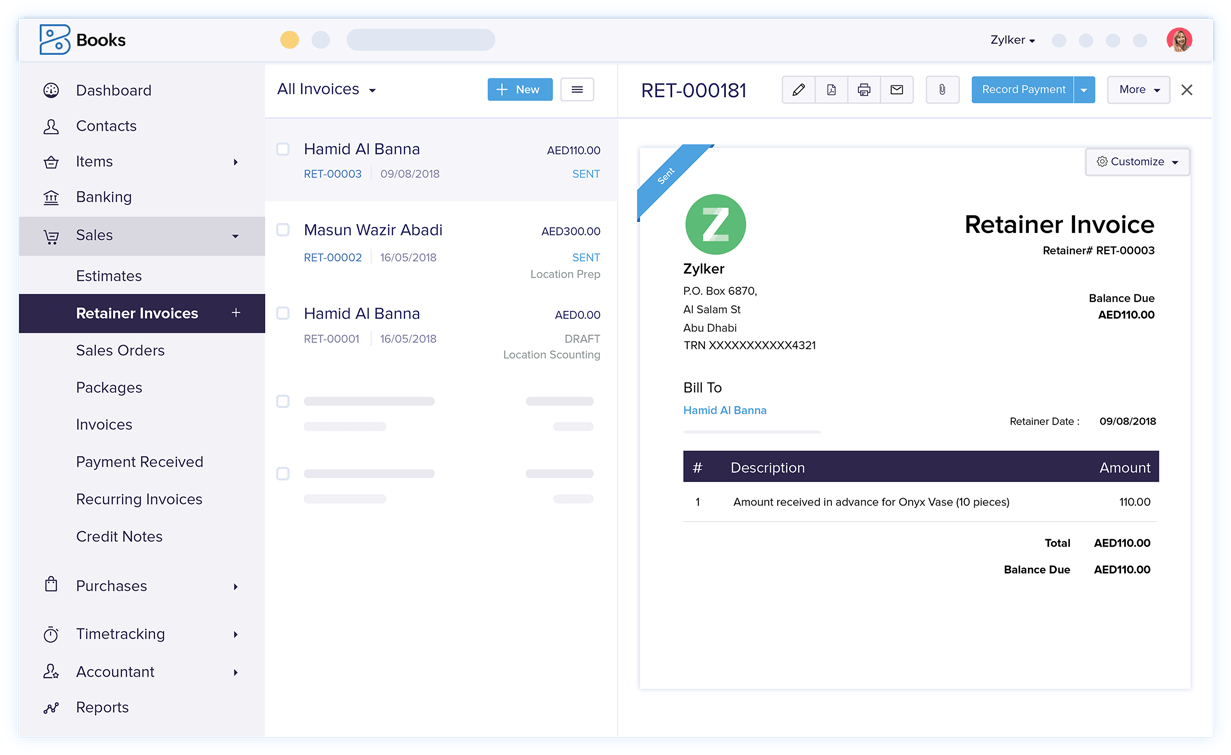This screenshot has height=755, width=1231.
Task: Tick the last placeholder row checkbox
Action: (x=283, y=474)
